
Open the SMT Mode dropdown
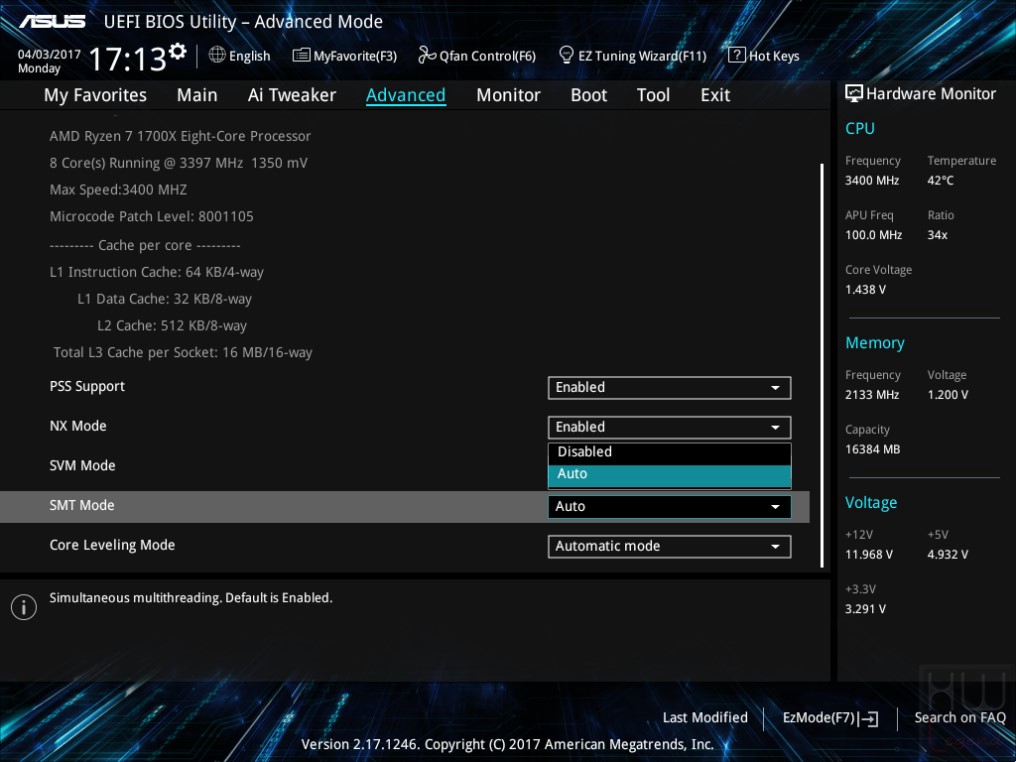(669, 507)
